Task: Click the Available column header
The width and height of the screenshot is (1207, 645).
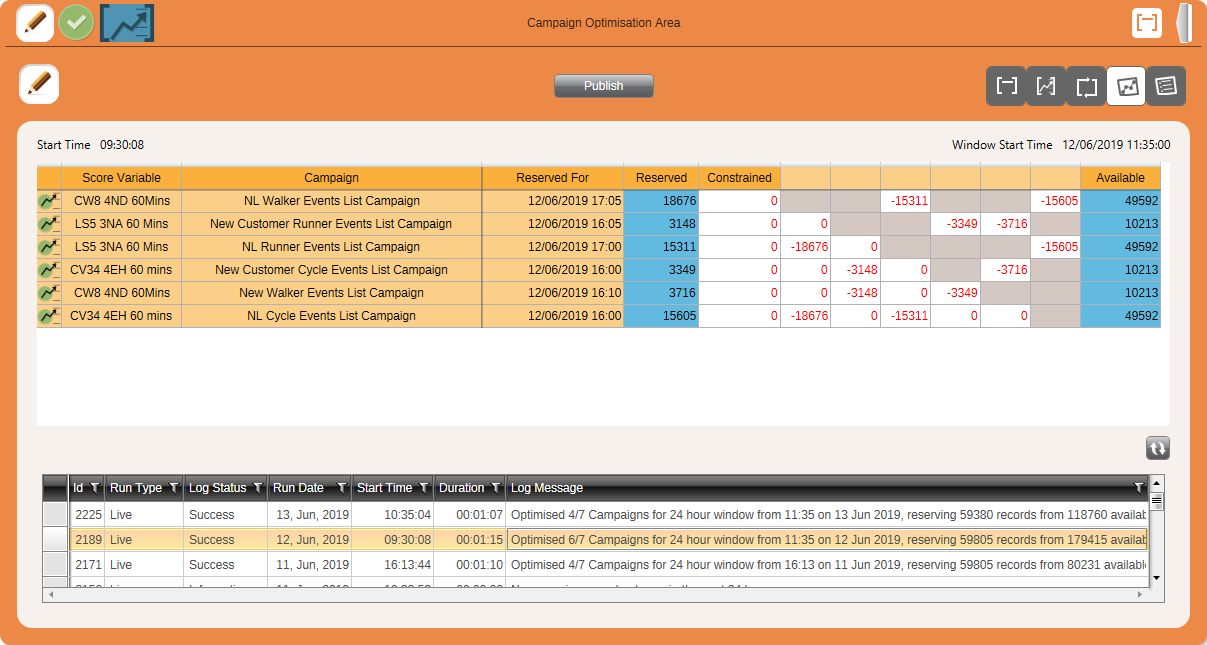Action: (x=1120, y=178)
